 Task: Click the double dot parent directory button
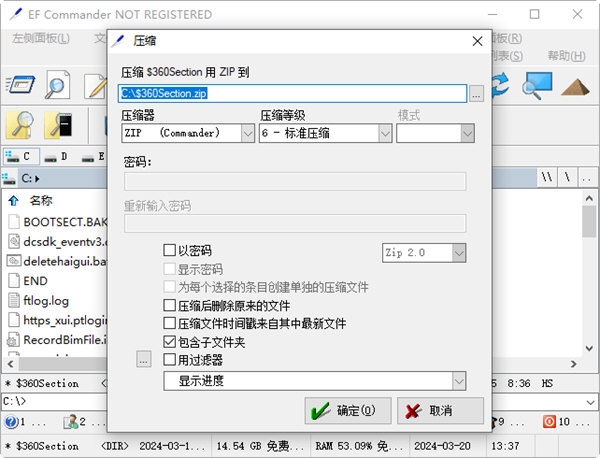pos(587,177)
